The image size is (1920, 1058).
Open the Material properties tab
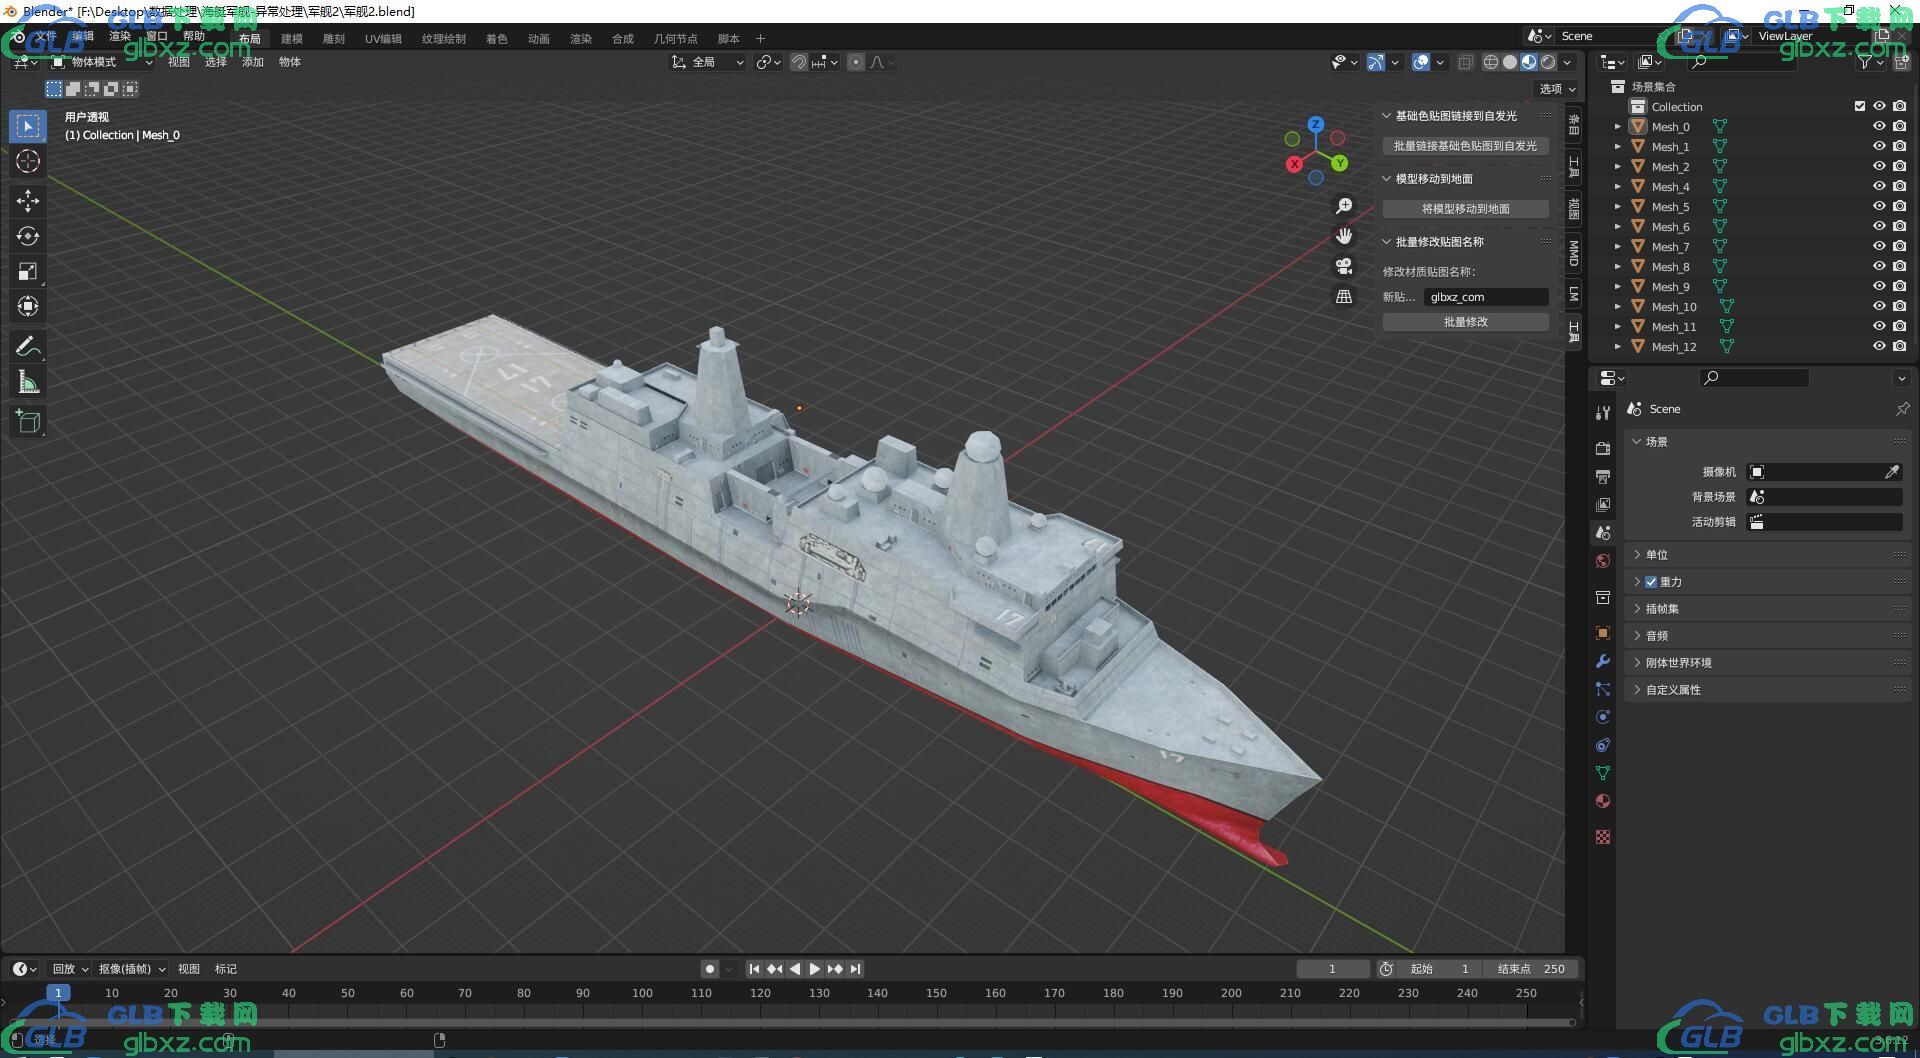click(1603, 801)
